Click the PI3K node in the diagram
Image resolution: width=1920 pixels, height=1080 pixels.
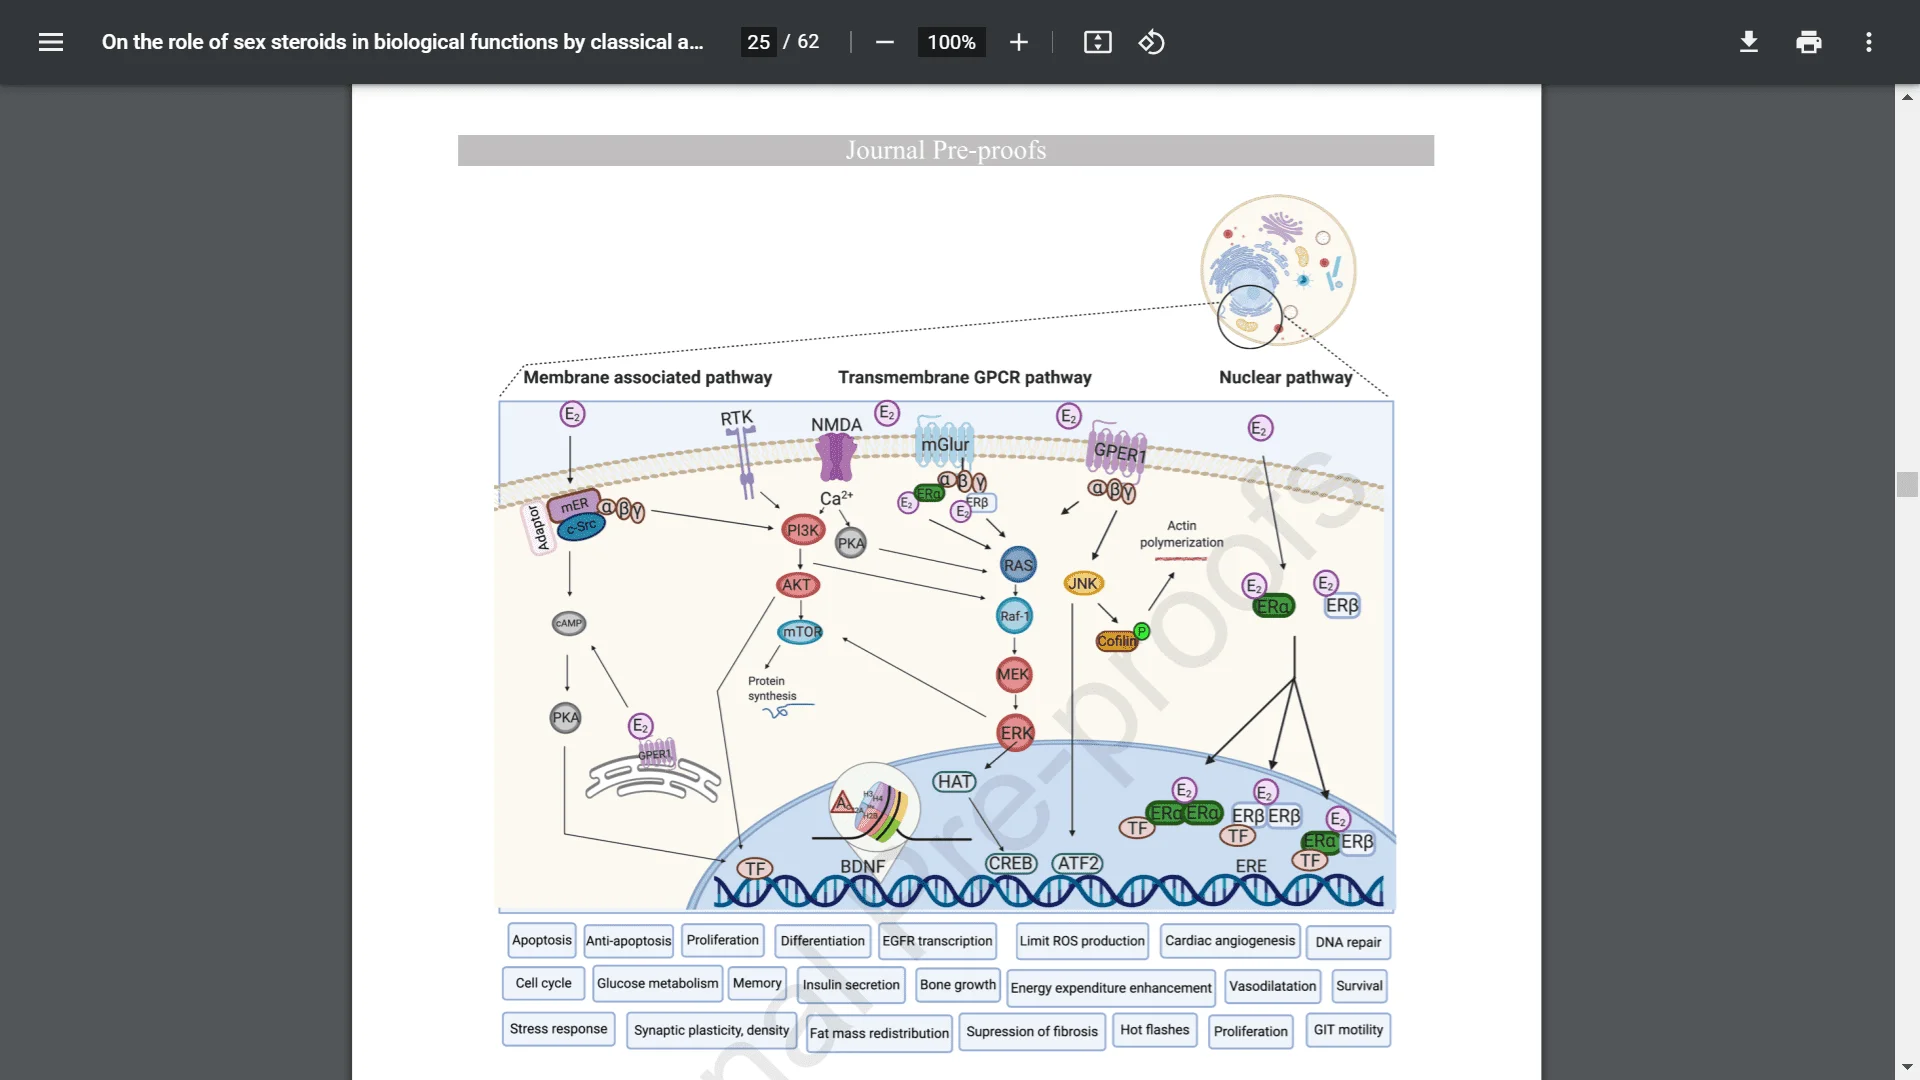pyautogui.click(x=803, y=531)
